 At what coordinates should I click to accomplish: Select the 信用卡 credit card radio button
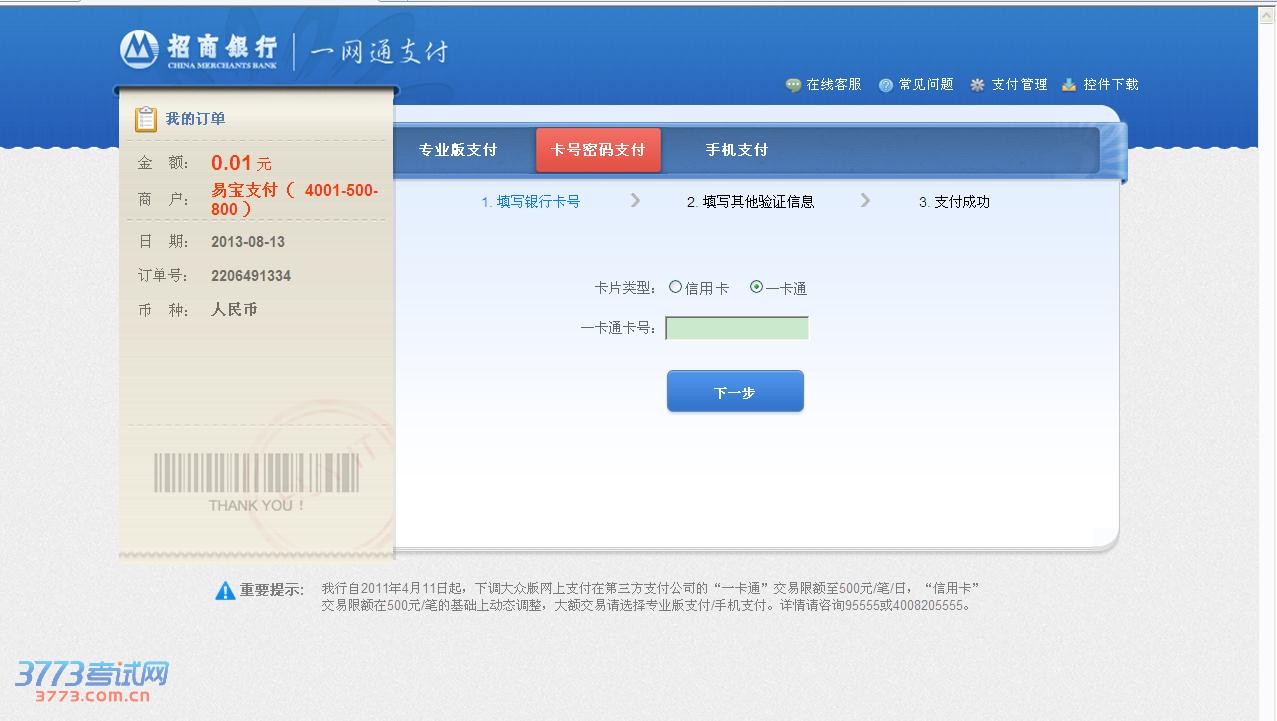[676, 288]
